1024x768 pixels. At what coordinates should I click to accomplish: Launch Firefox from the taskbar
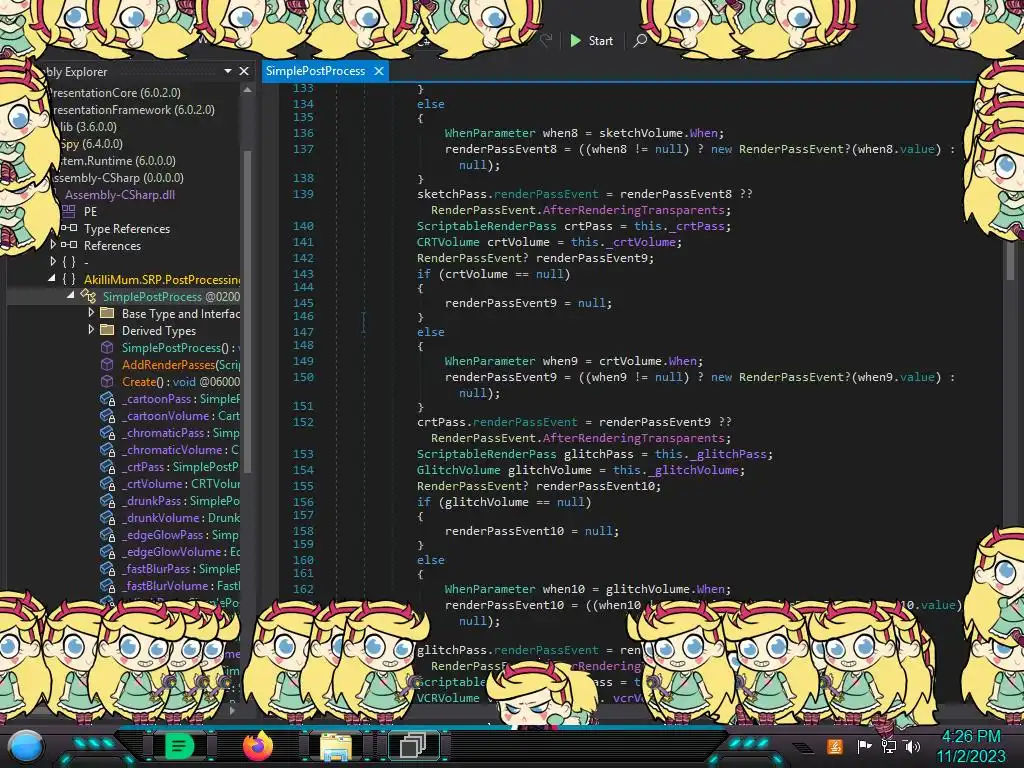(257, 746)
